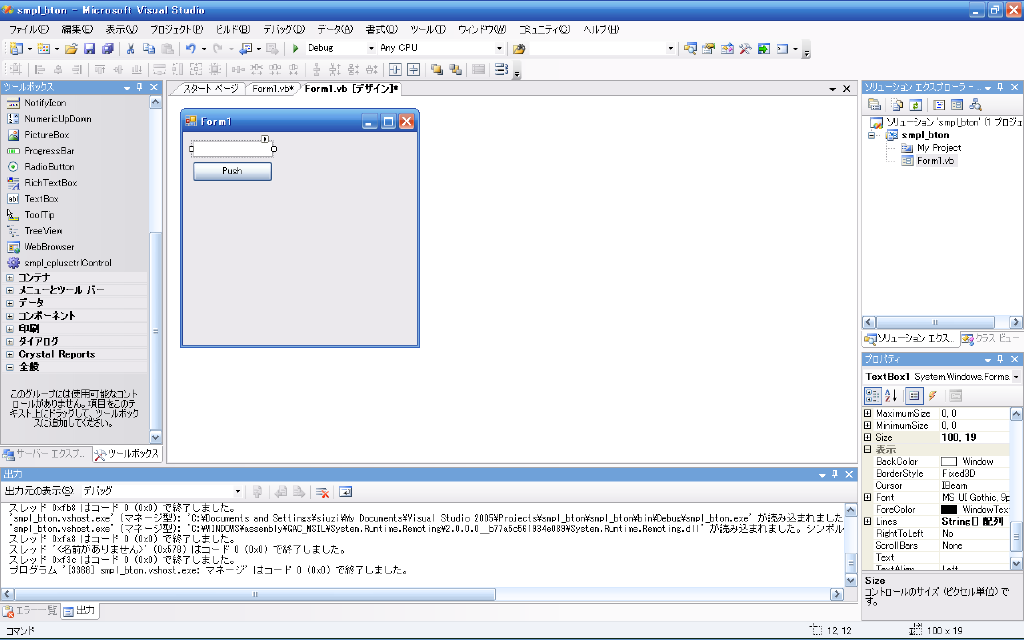1024x640 pixels.
Task: Click the Save All icon
Action: click(x=108, y=48)
